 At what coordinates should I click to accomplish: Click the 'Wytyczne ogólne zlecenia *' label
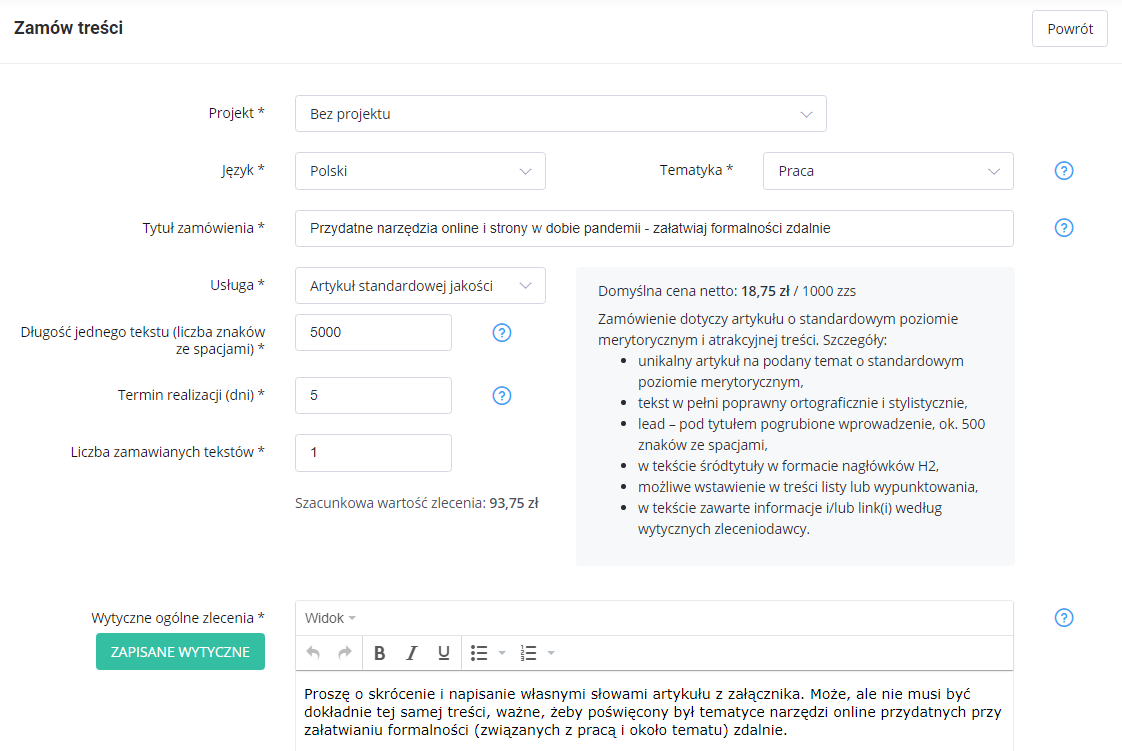178,618
